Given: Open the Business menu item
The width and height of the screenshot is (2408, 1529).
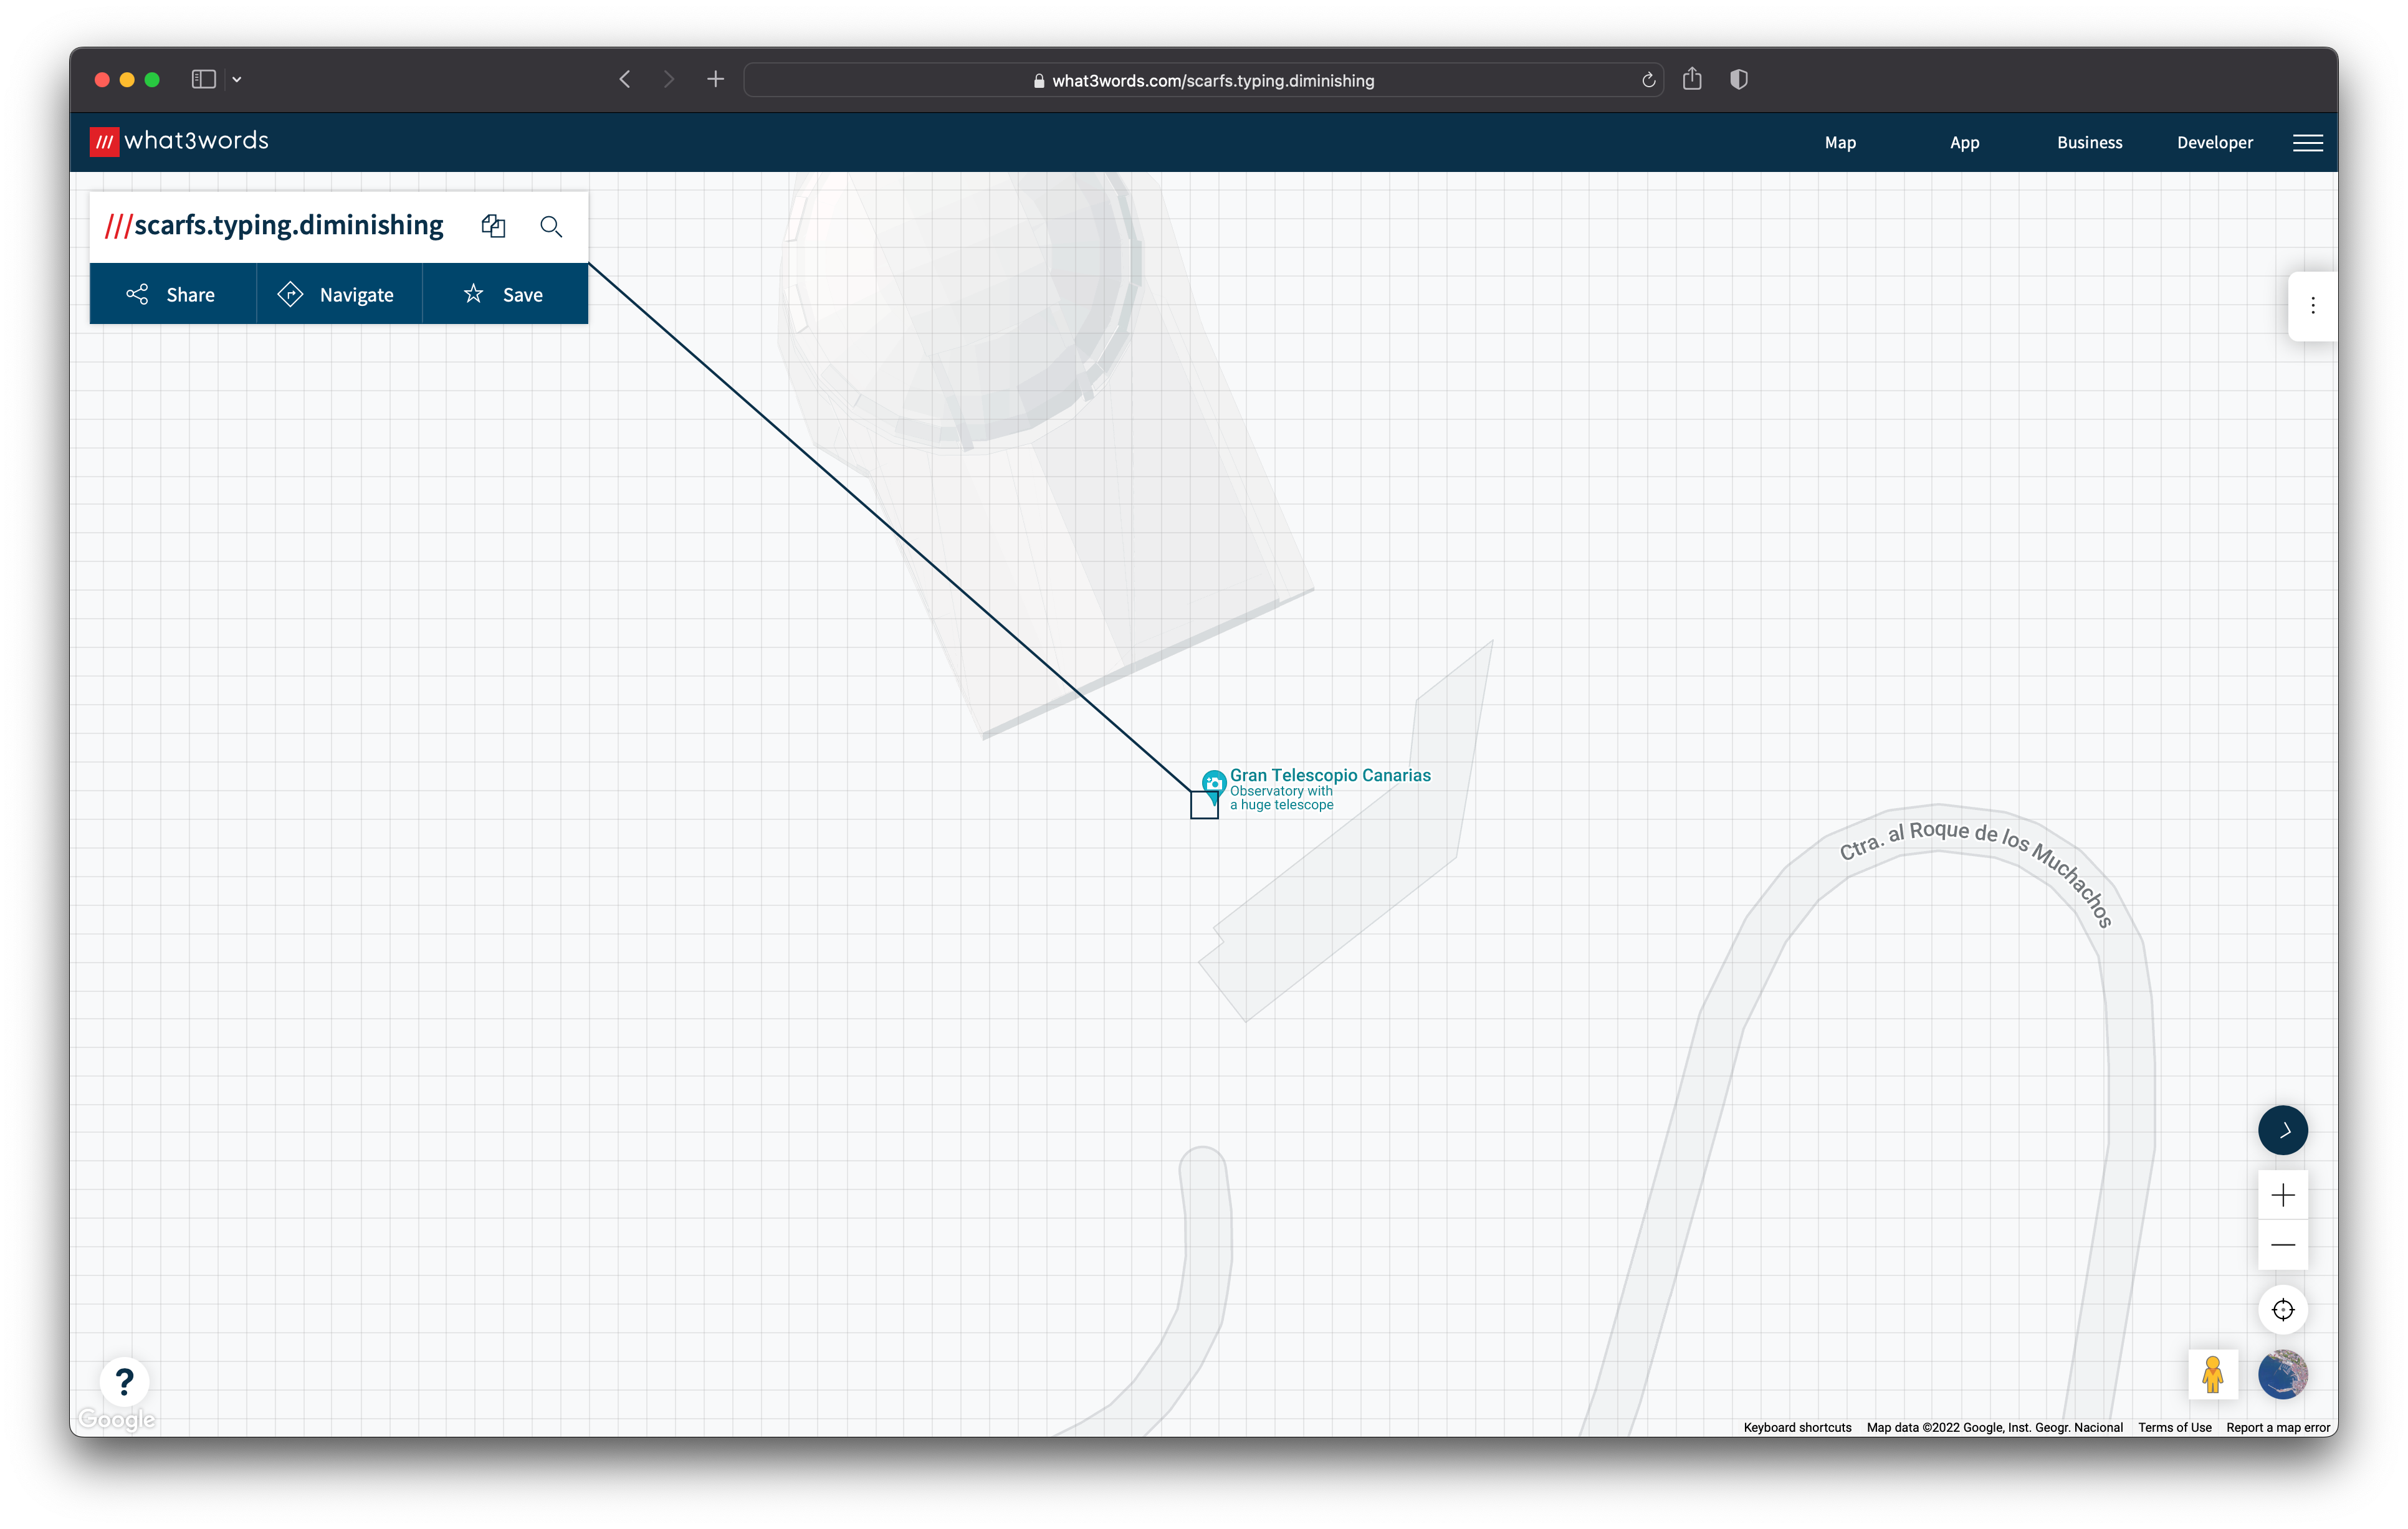Looking at the screenshot, I should 2089,143.
